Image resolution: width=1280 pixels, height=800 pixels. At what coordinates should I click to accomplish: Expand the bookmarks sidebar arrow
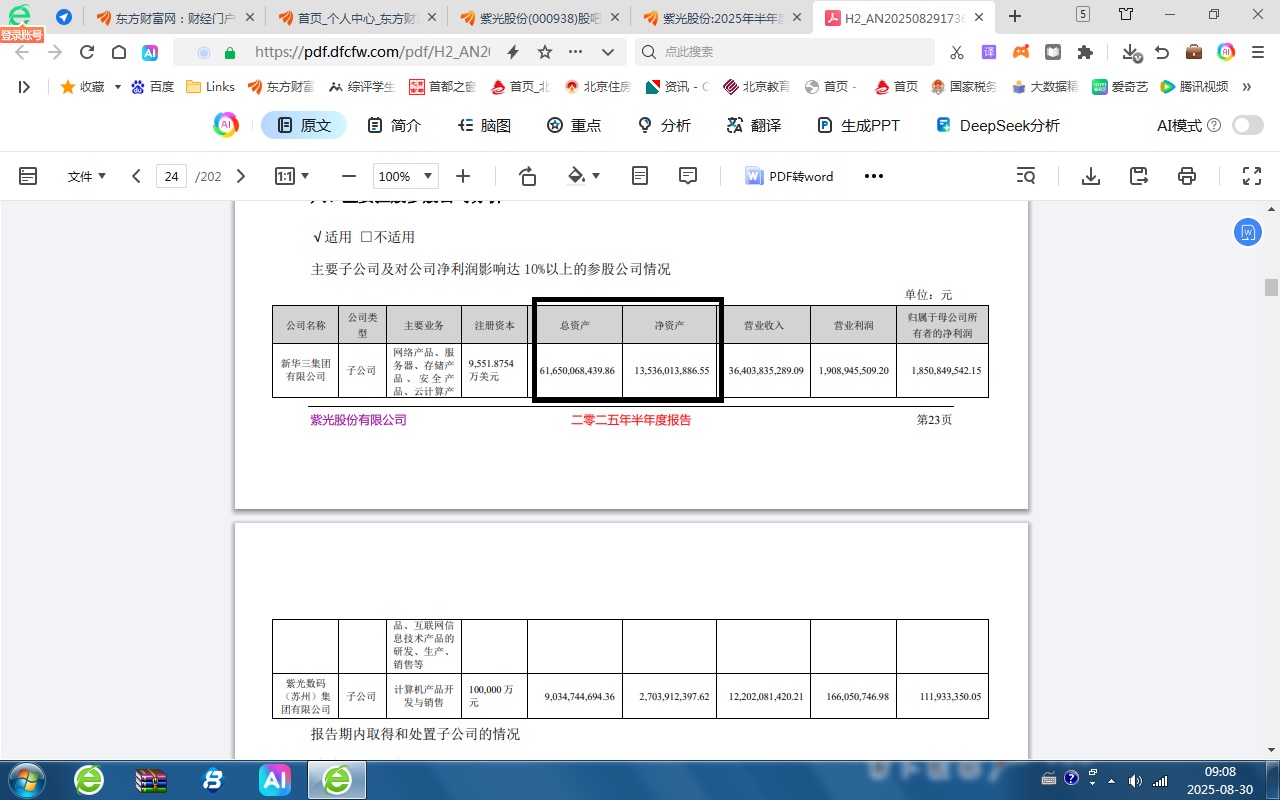(24, 87)
